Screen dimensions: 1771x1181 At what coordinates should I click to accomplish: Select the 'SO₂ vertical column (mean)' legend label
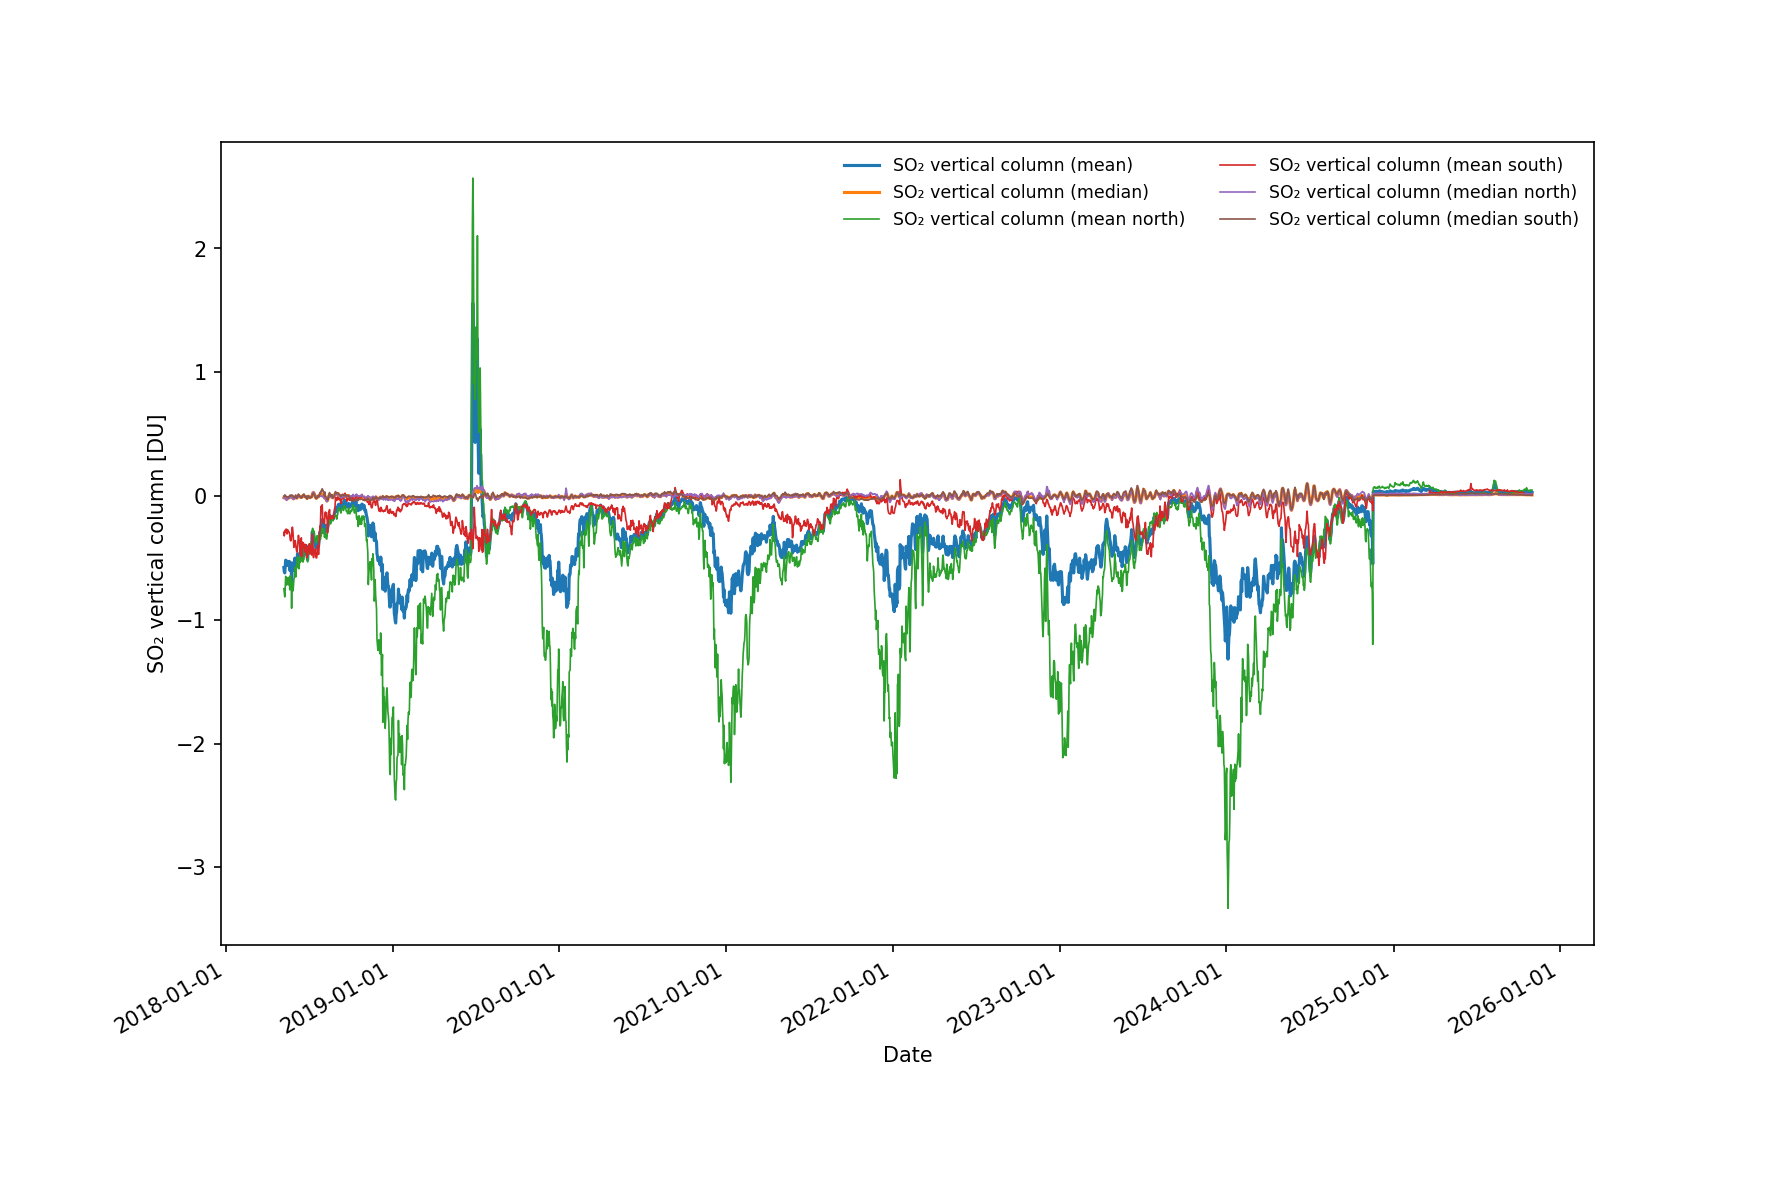[x=1012, y=165]
